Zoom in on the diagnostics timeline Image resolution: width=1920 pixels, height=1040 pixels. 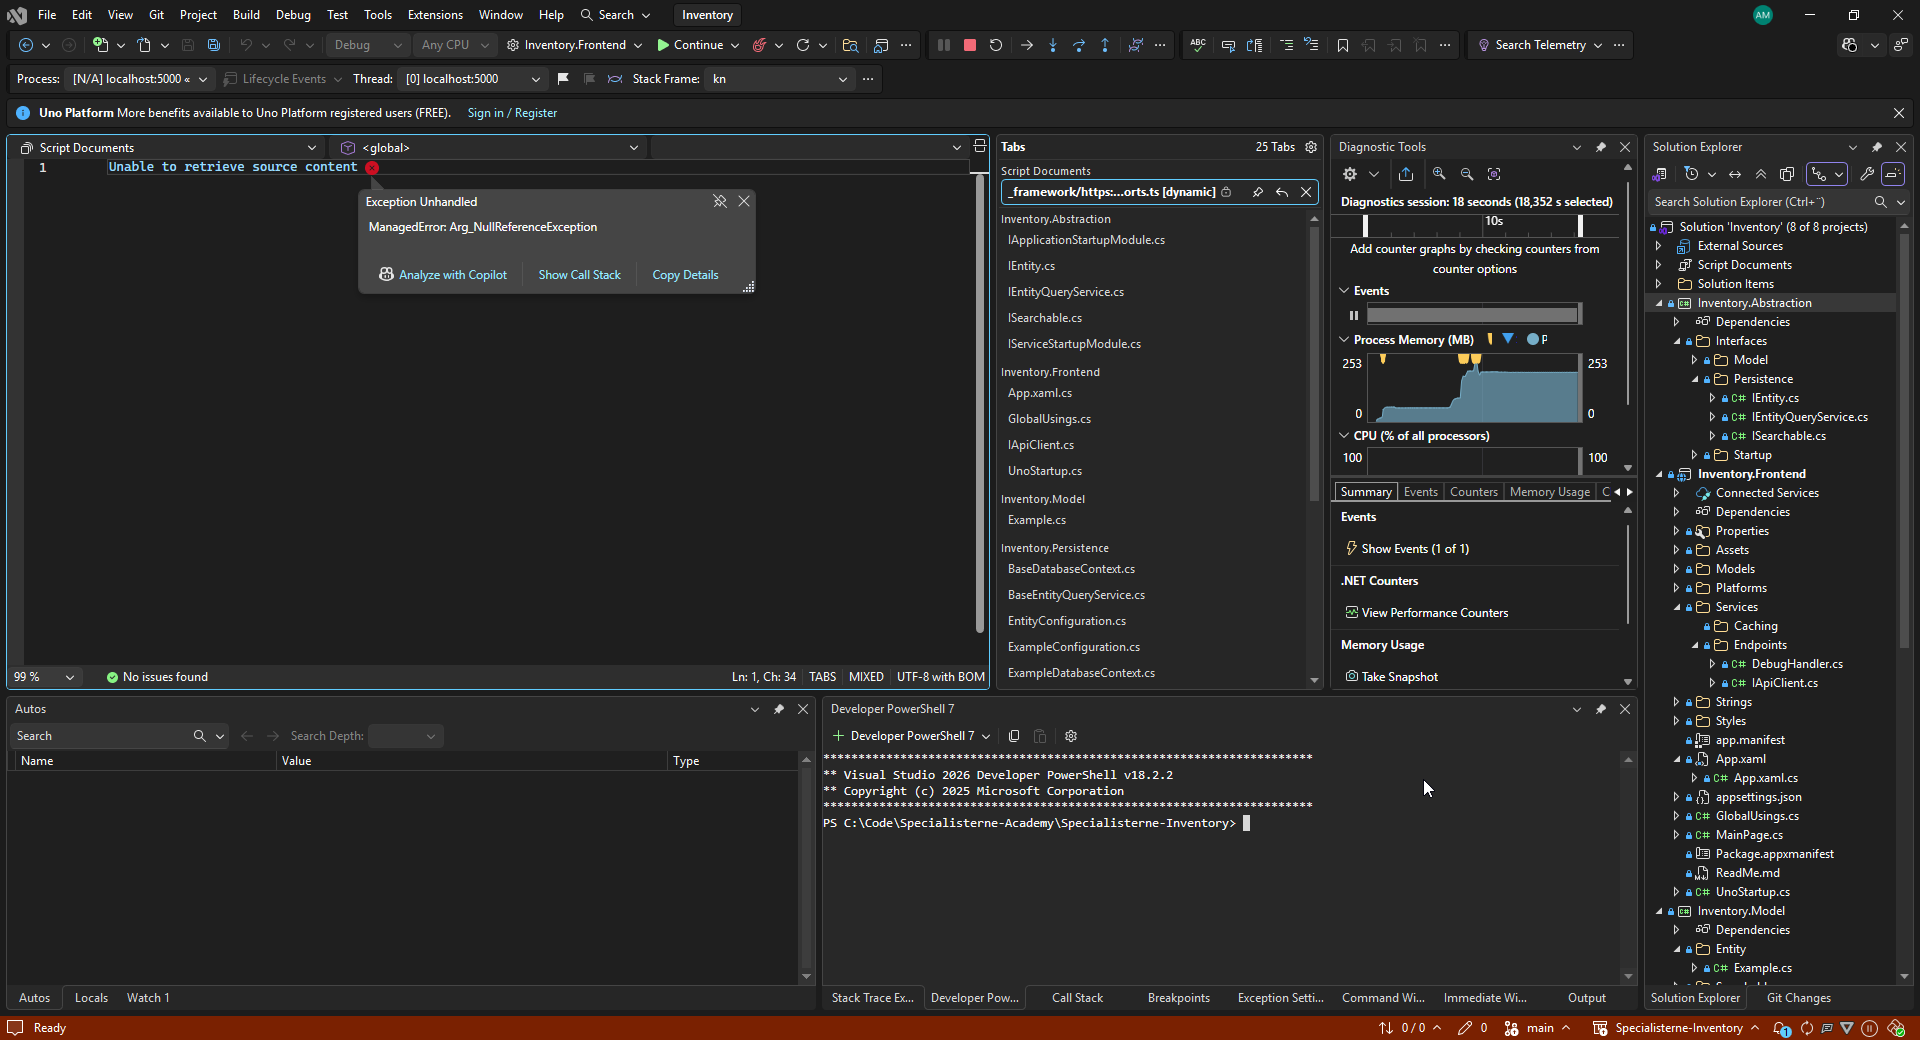1439,174
